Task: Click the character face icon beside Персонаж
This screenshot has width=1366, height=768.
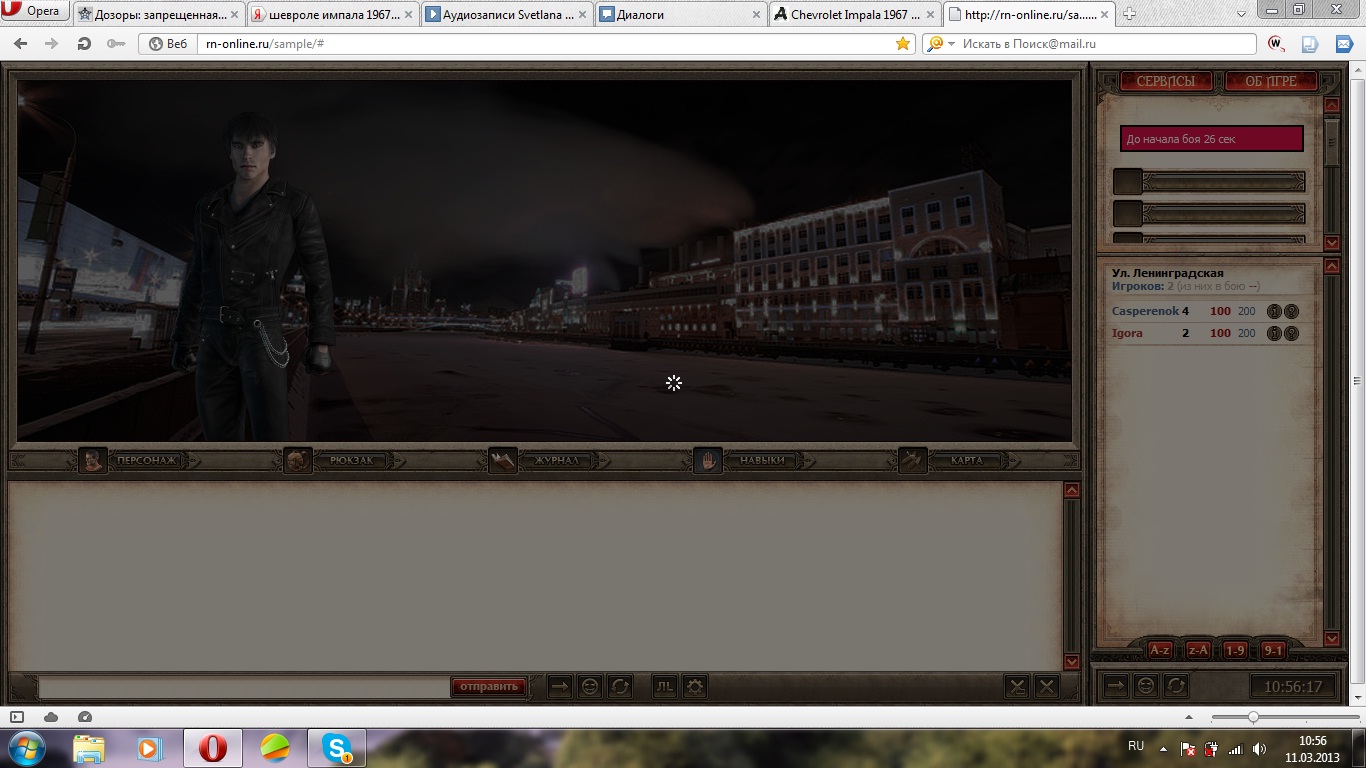Action: coord(93,460)
